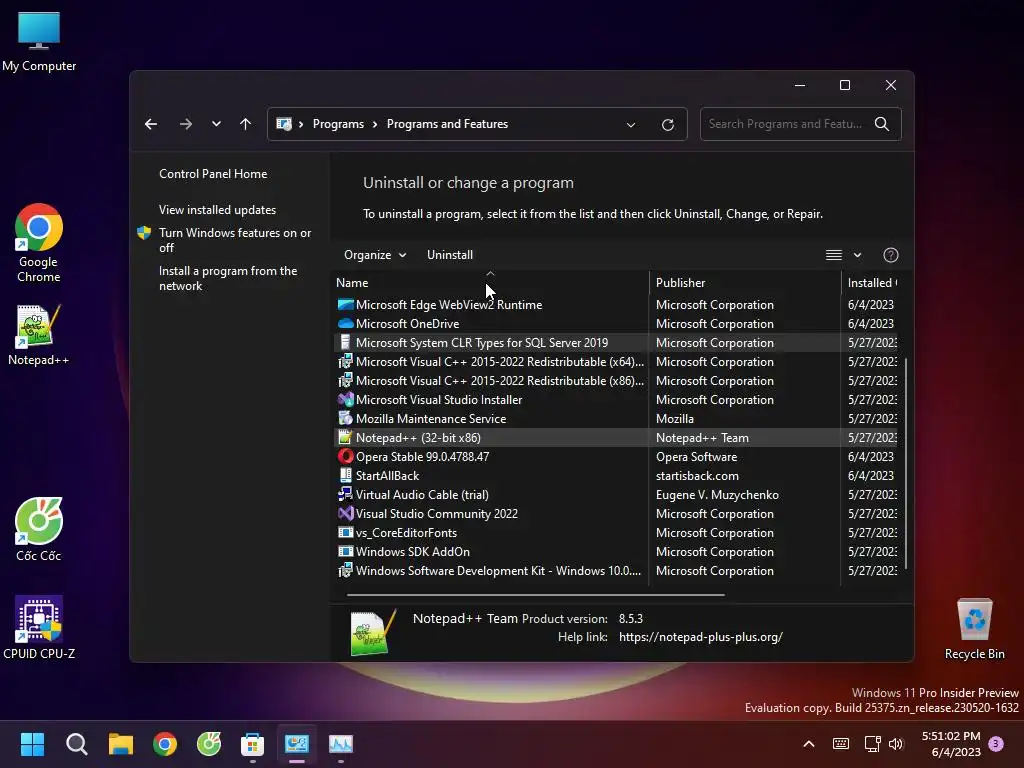Select Mozilla Maintenance Service entry
1024x768 pixels.
(616, 419)
